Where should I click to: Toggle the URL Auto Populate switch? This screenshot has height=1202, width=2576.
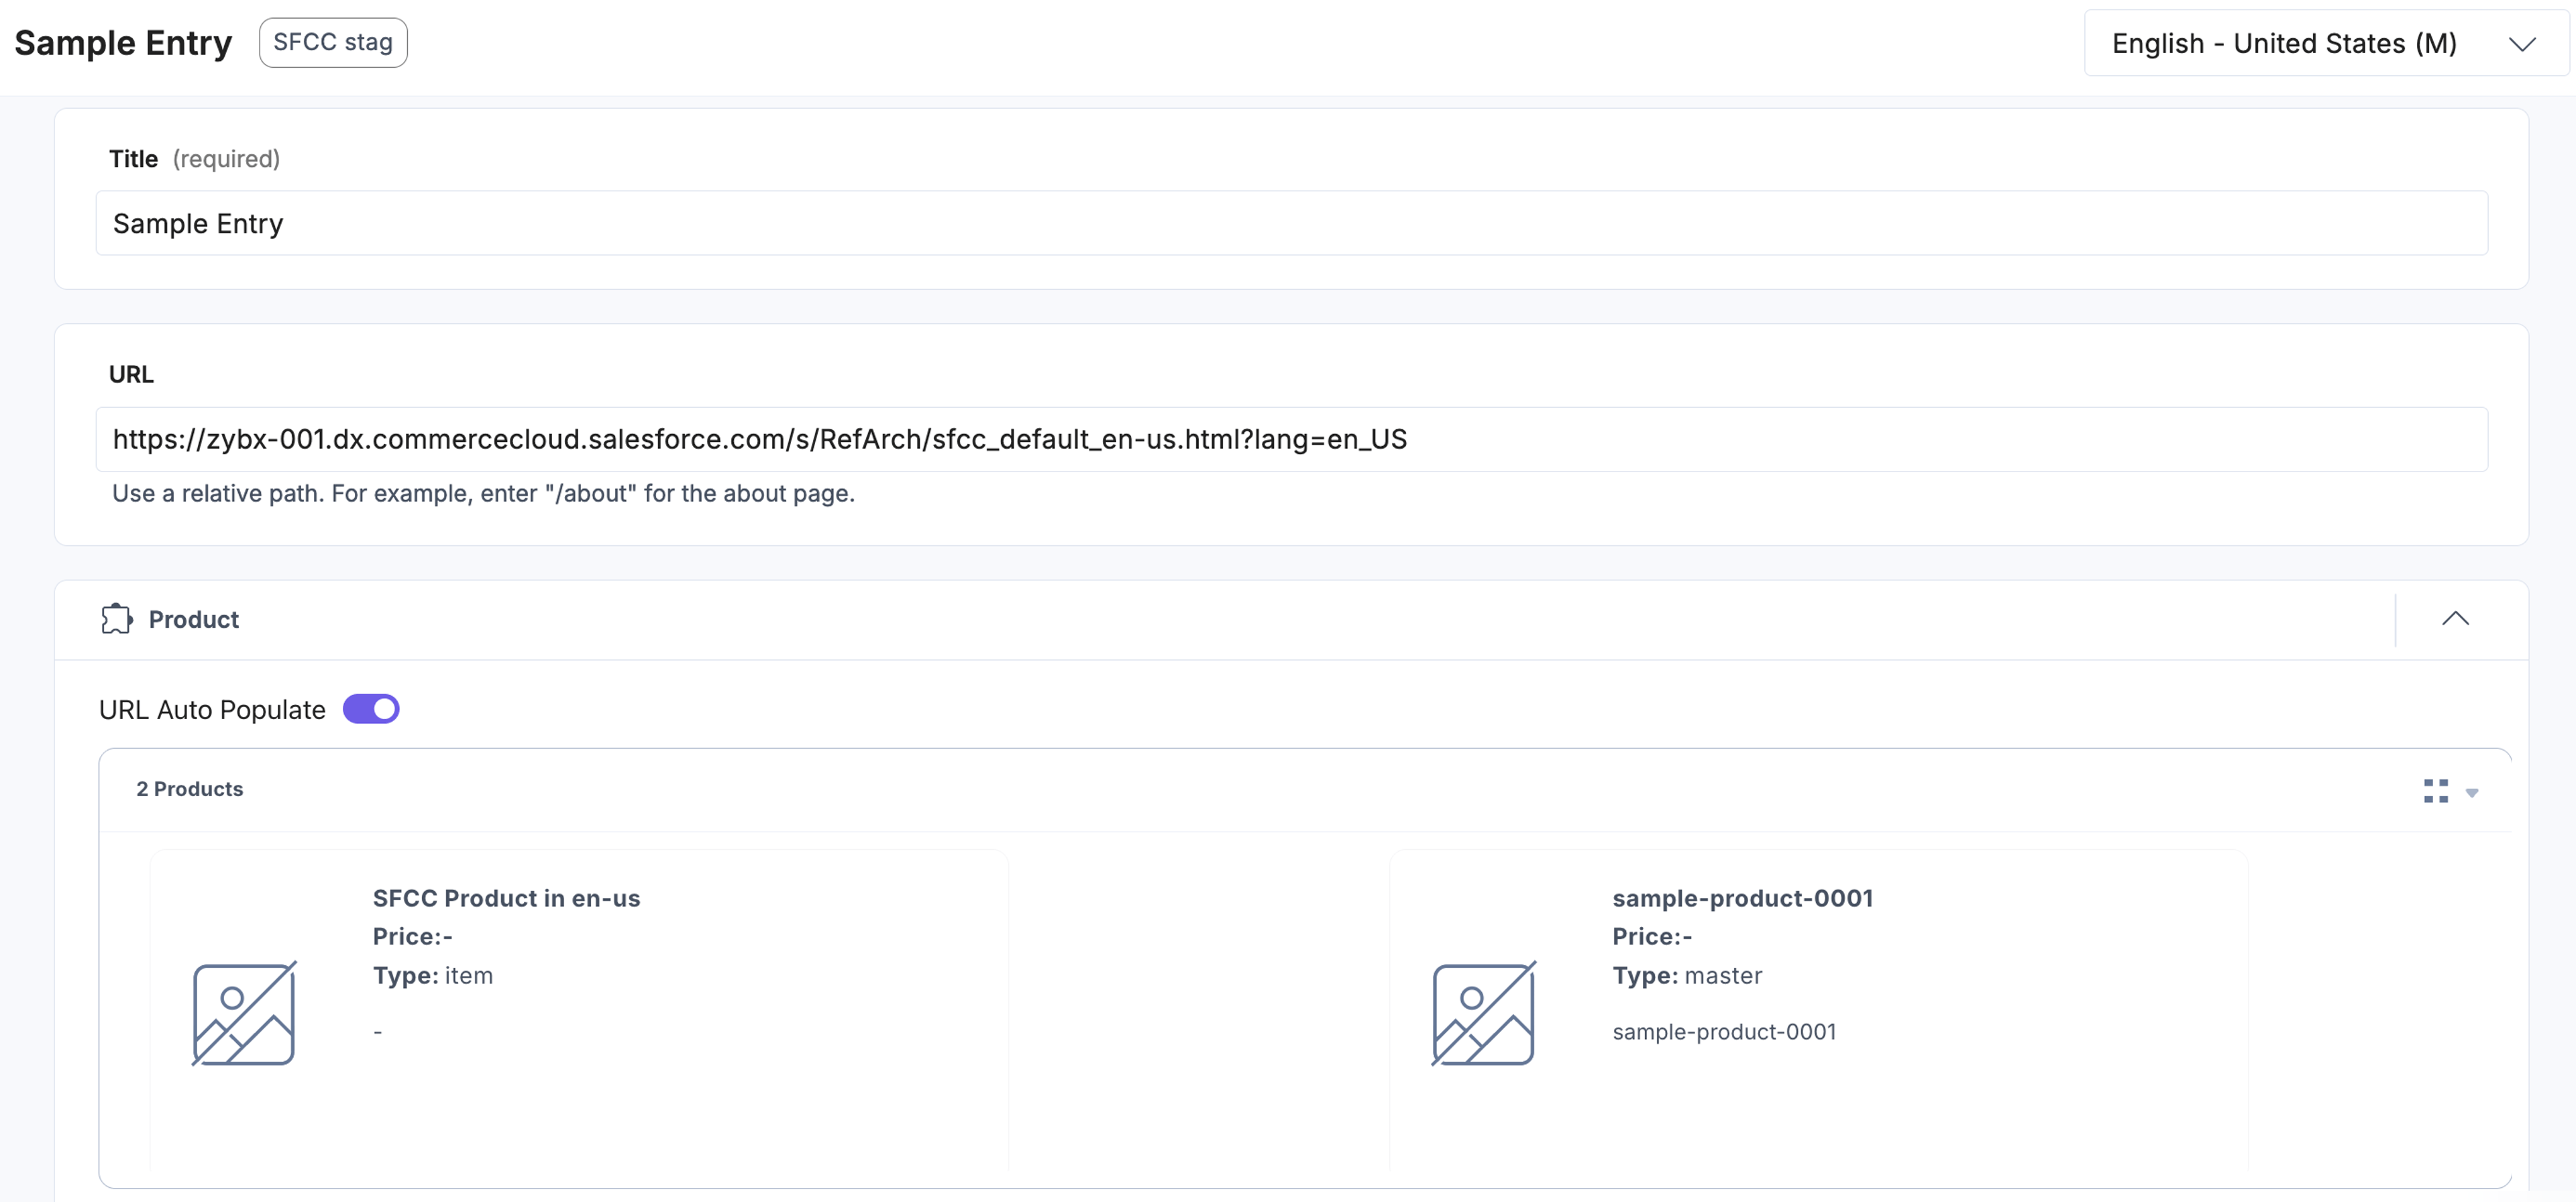(371, 709)
